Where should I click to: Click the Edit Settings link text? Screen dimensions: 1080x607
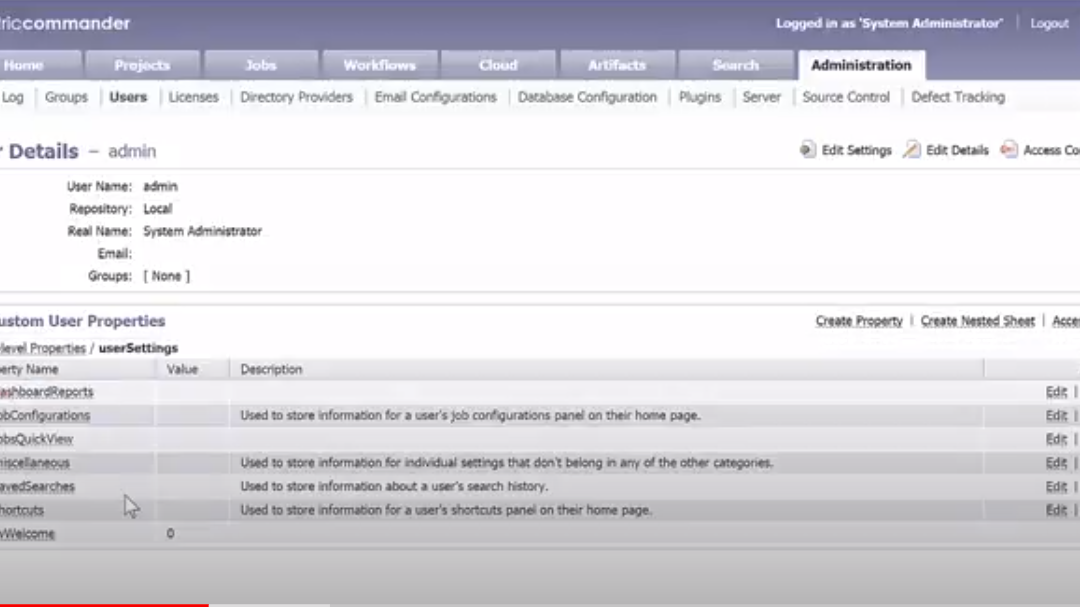point(856,150)
